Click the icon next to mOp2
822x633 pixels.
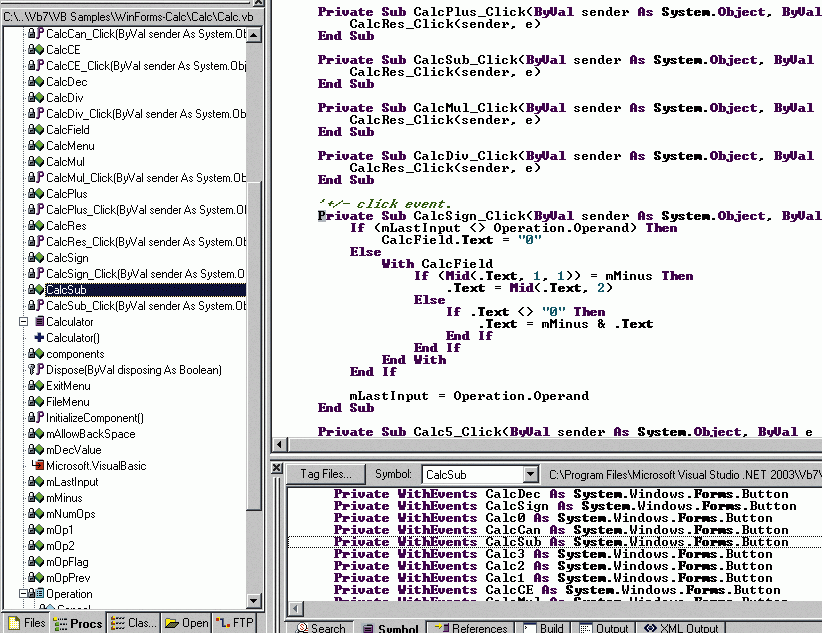point(36,546)
